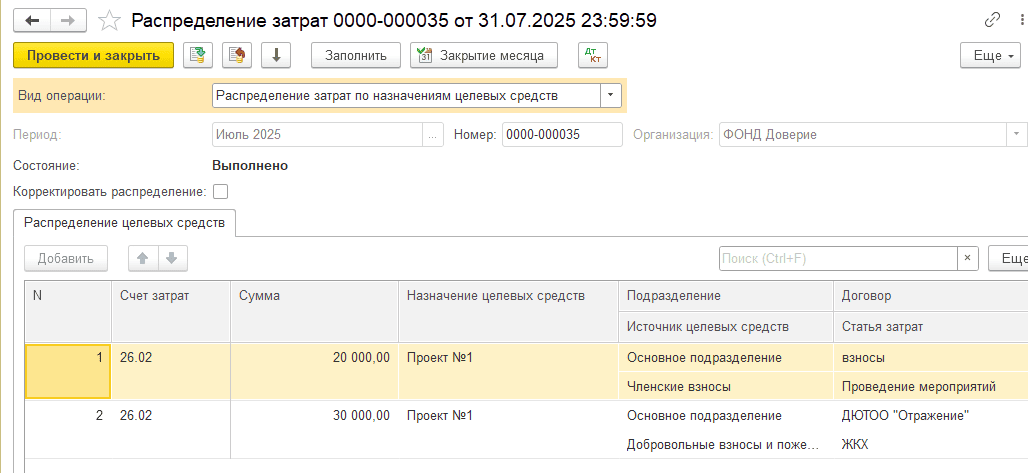Viewport: 1028px width, 473px height.
Task: Add document to favorites with star icon
Action: tap(111, 20)
